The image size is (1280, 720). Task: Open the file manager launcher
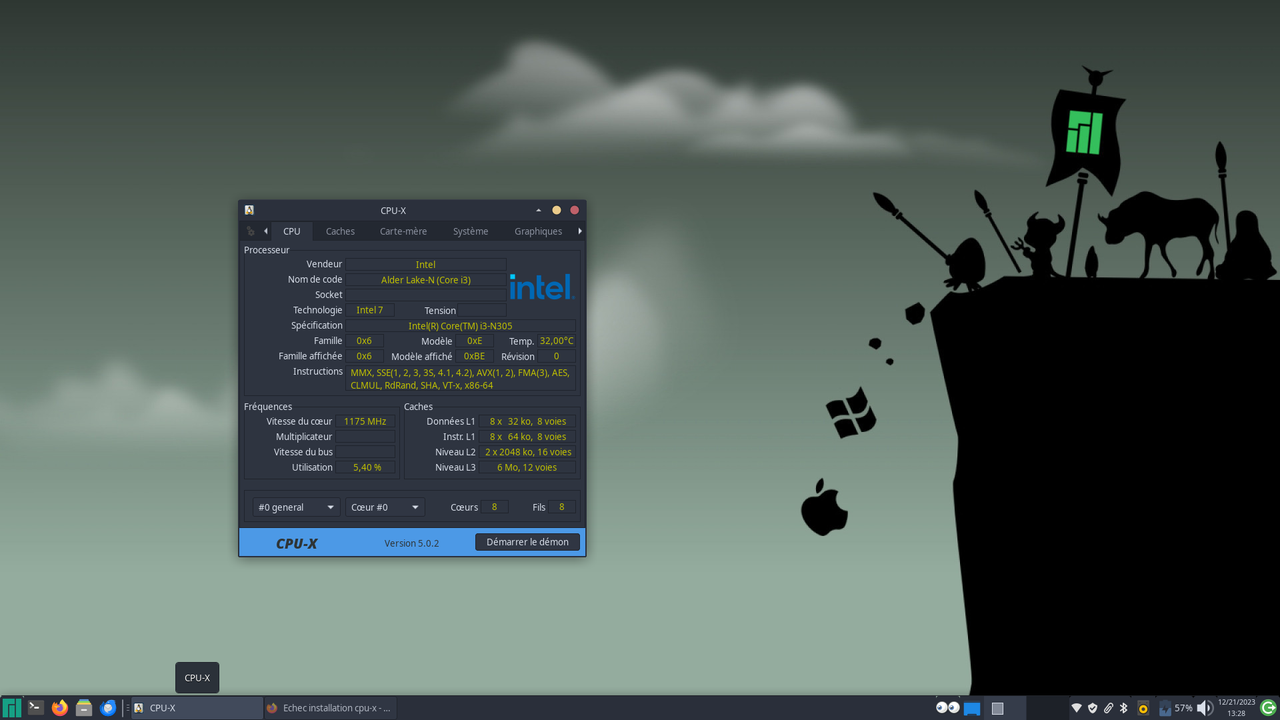(84, 708)
